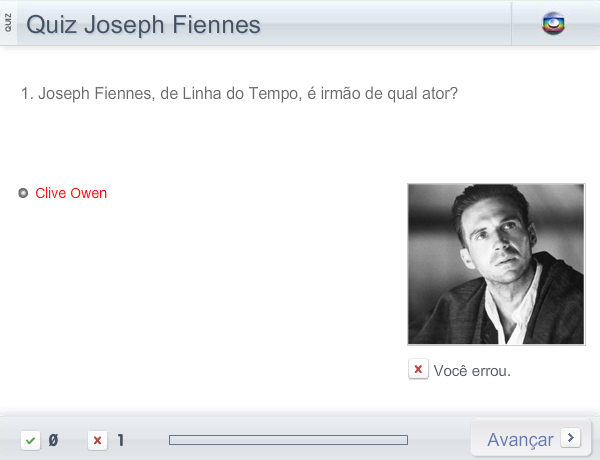Click the Avançar button
The height and width of the screenshot is (460, 600).
(531, 439)
